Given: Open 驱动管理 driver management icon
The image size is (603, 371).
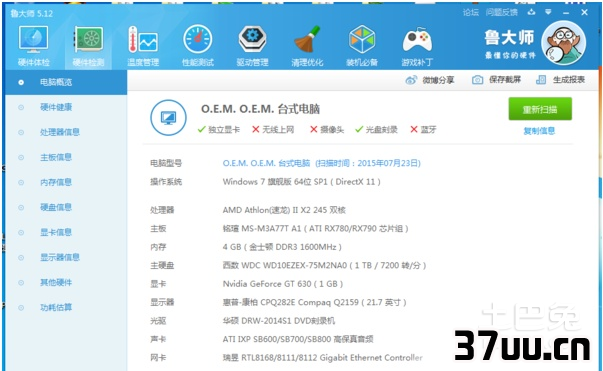Looking at the screenshot, I should click(252, 39).
